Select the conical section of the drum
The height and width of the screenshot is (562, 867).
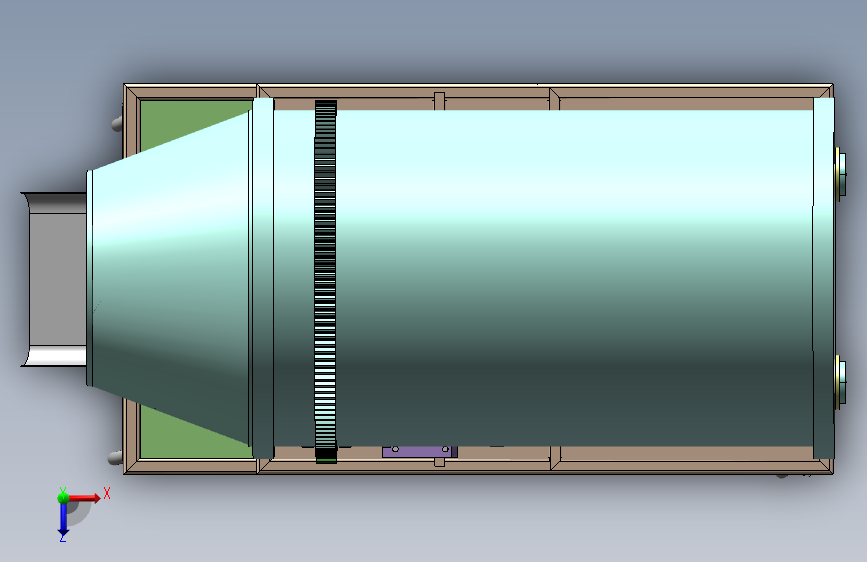[x=170, y=278]
